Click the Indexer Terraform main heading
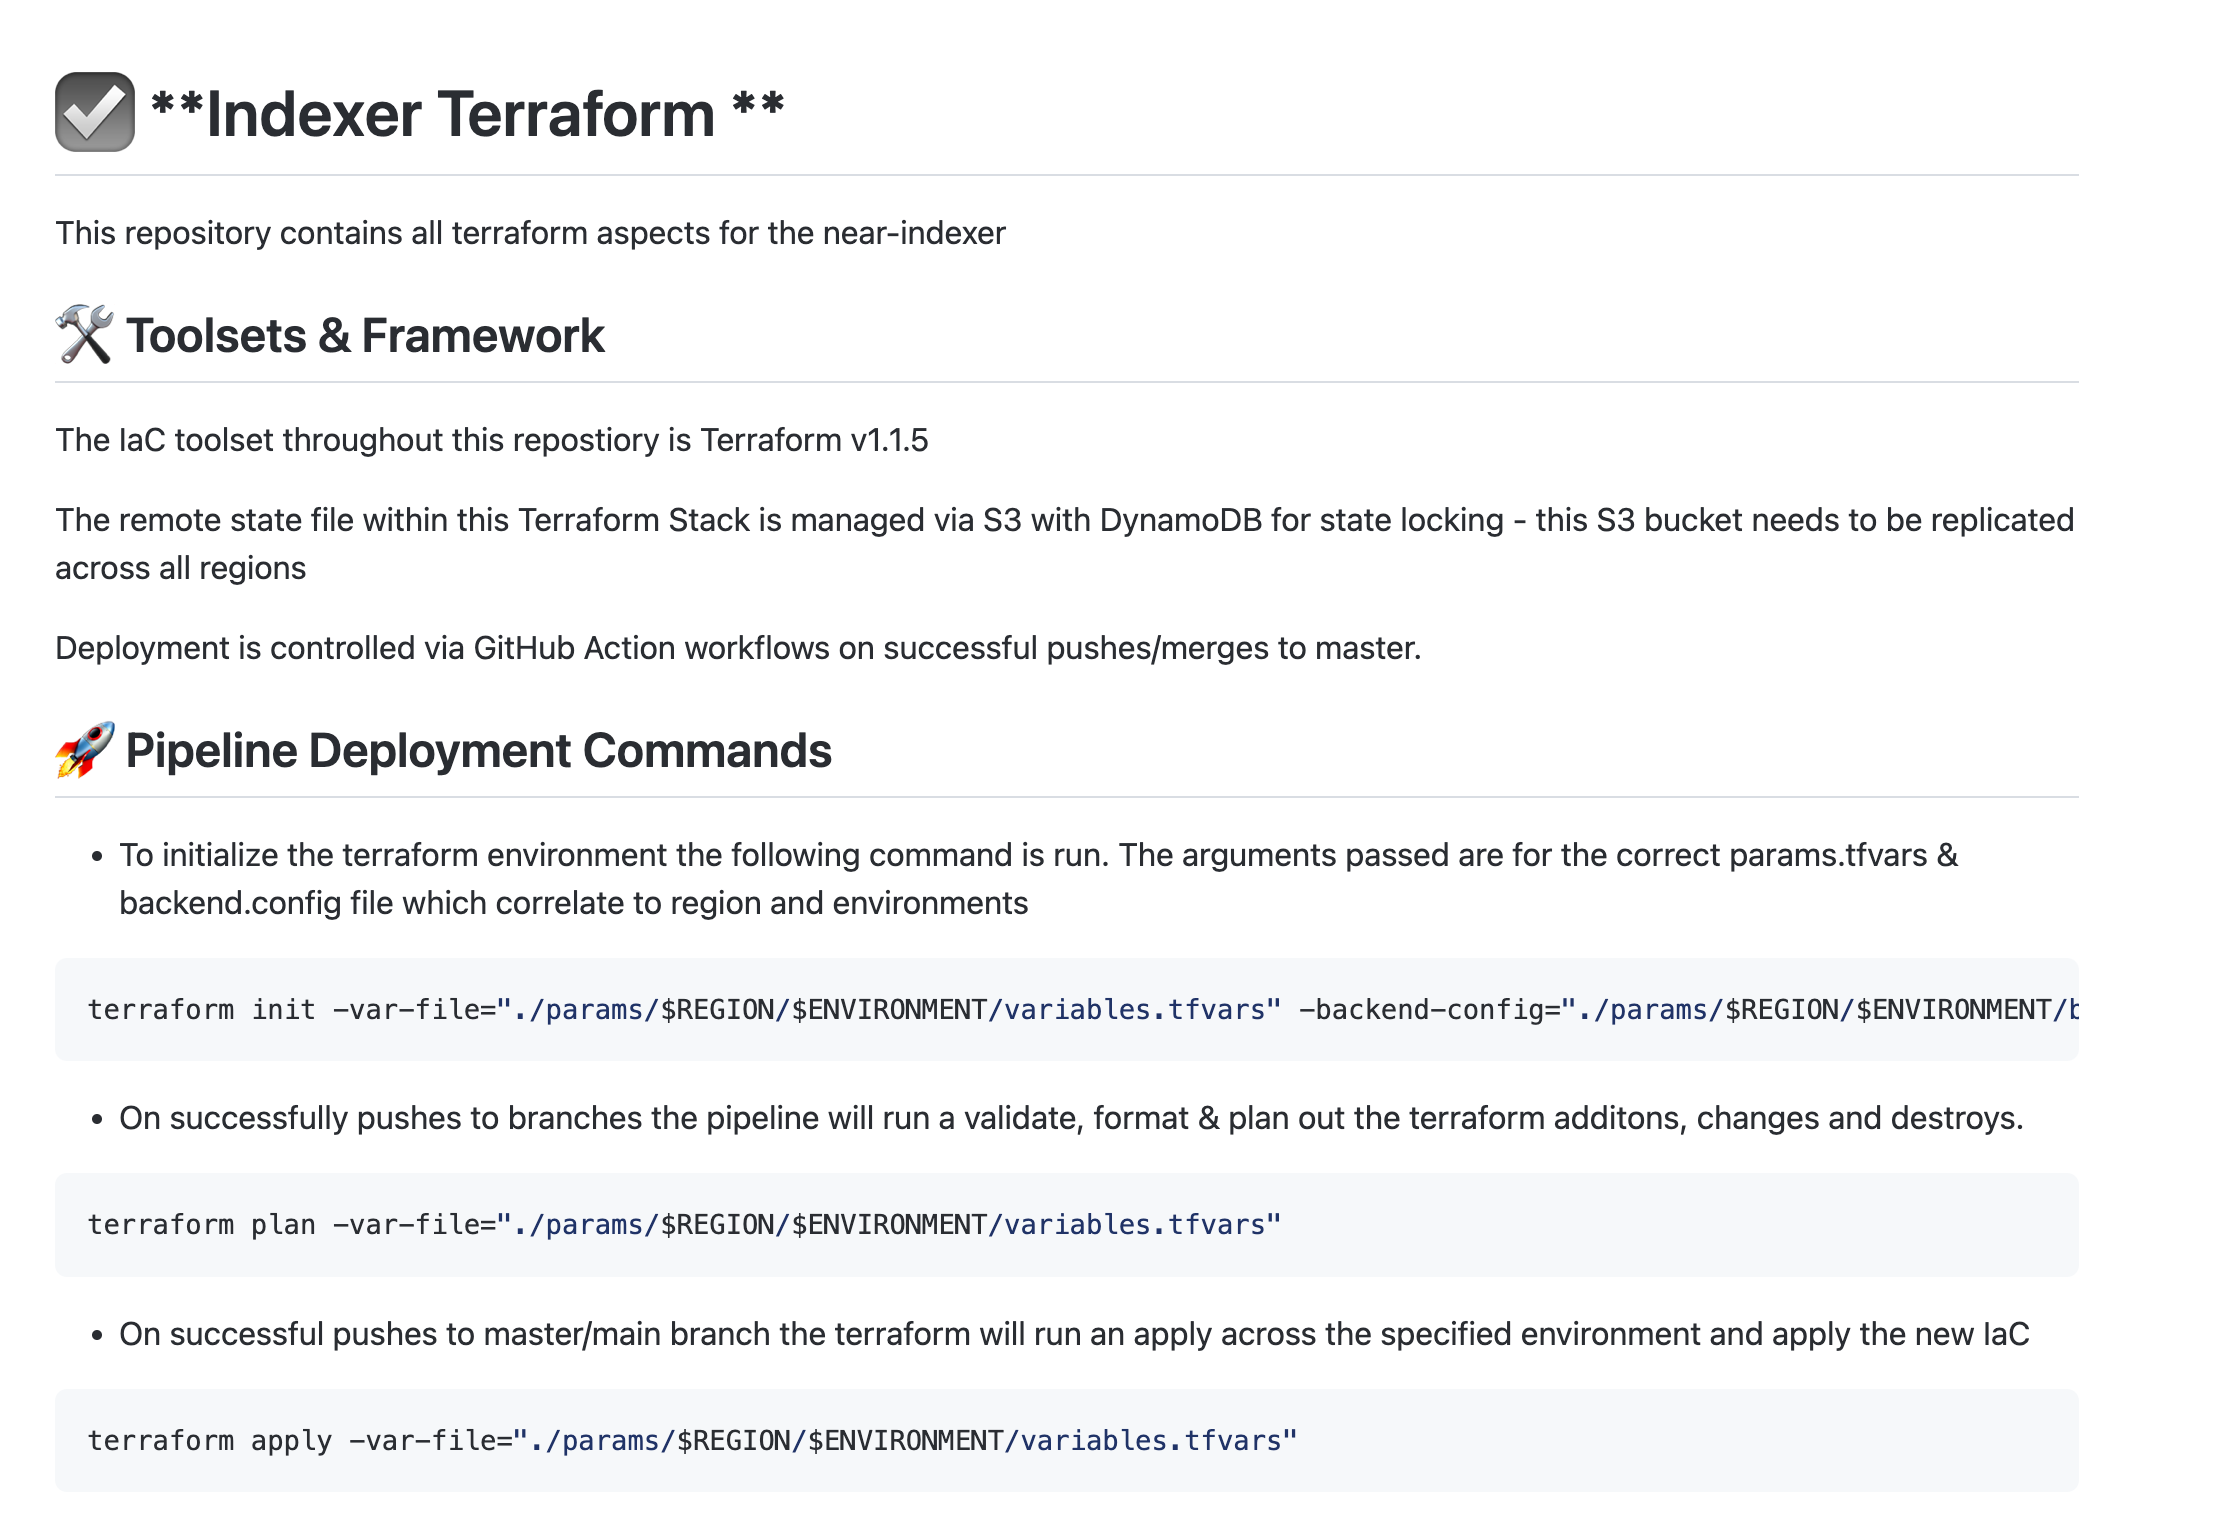This screenshot has width=2234, height=1532. 467,114
